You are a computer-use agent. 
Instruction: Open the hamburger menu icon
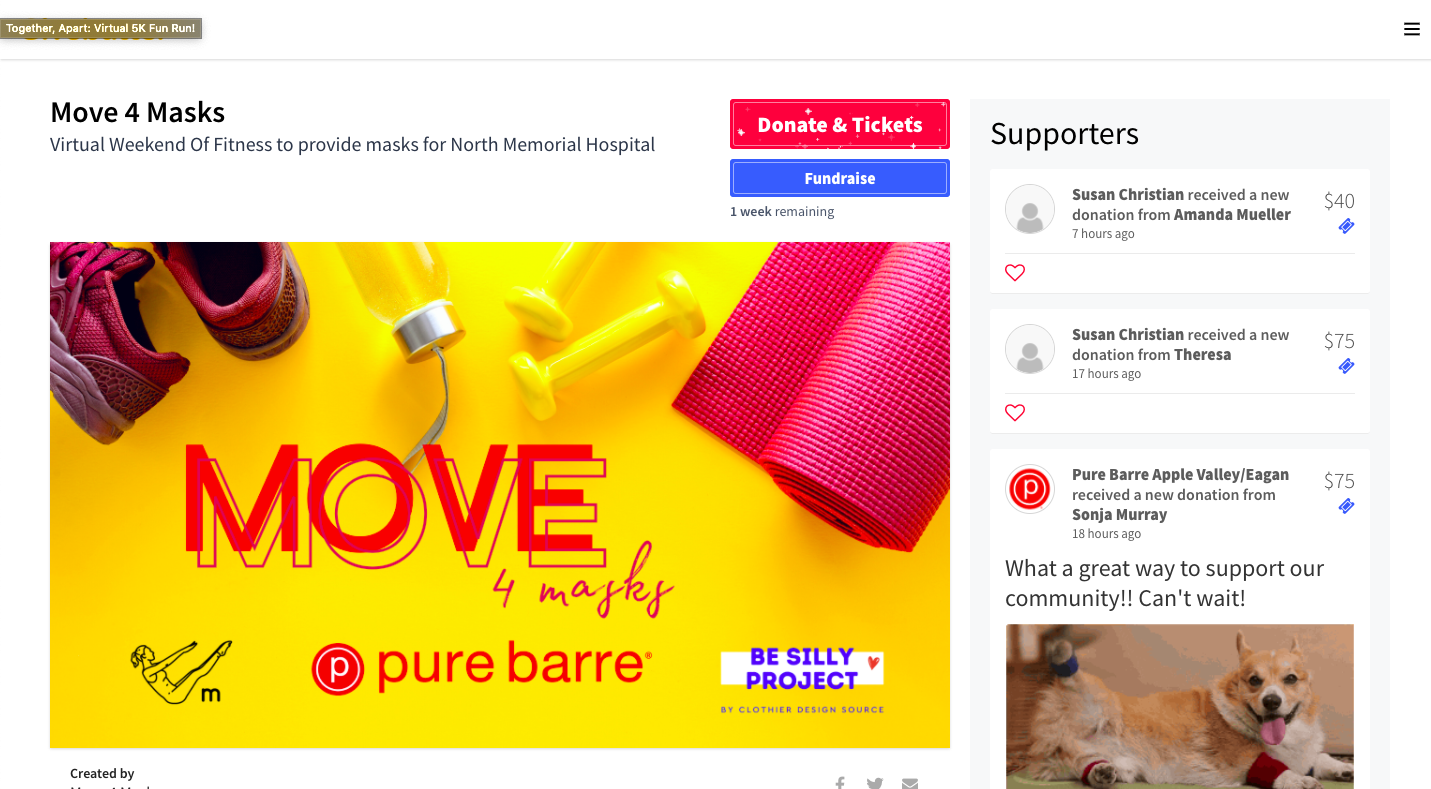[1411, 29]
